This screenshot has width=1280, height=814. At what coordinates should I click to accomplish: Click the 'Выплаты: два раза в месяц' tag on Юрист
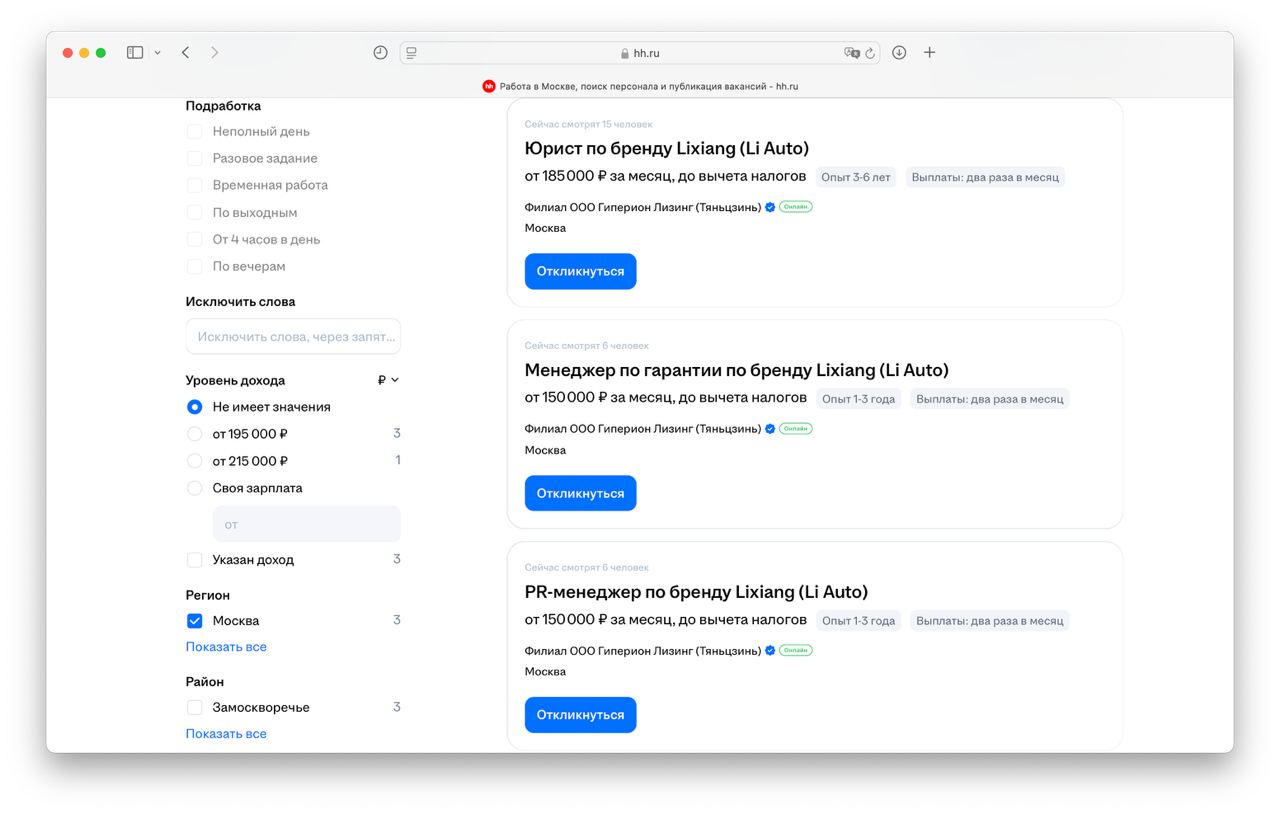coord(986,177)
